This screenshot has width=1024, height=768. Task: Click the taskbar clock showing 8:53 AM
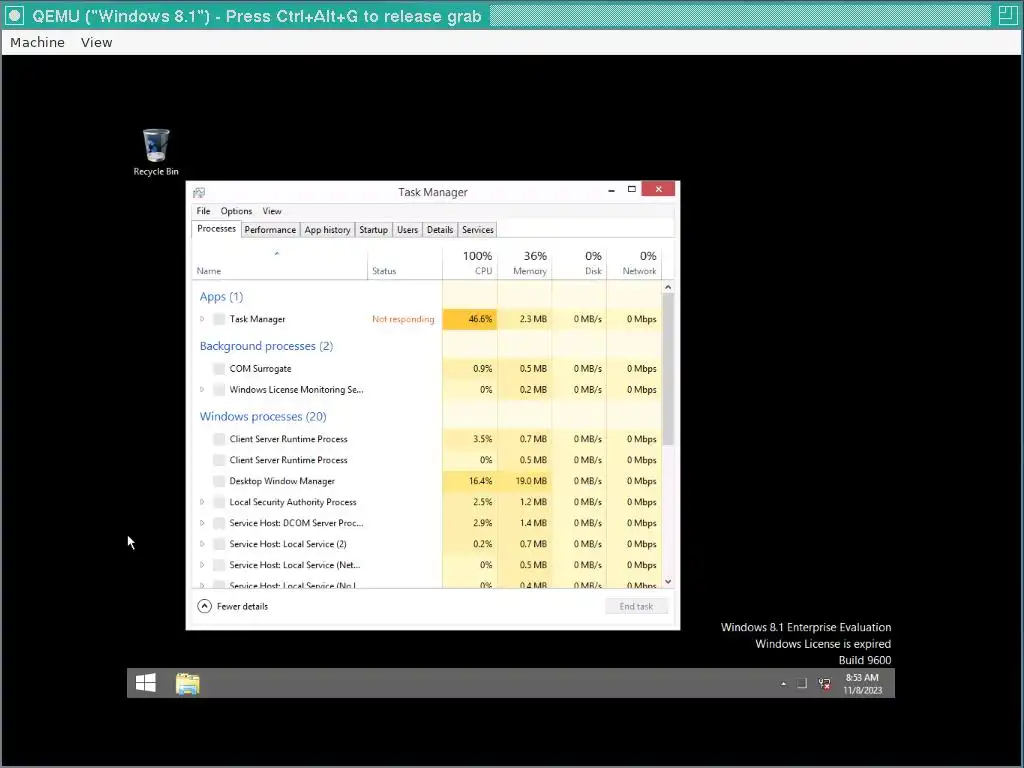(x=862, y=684)
